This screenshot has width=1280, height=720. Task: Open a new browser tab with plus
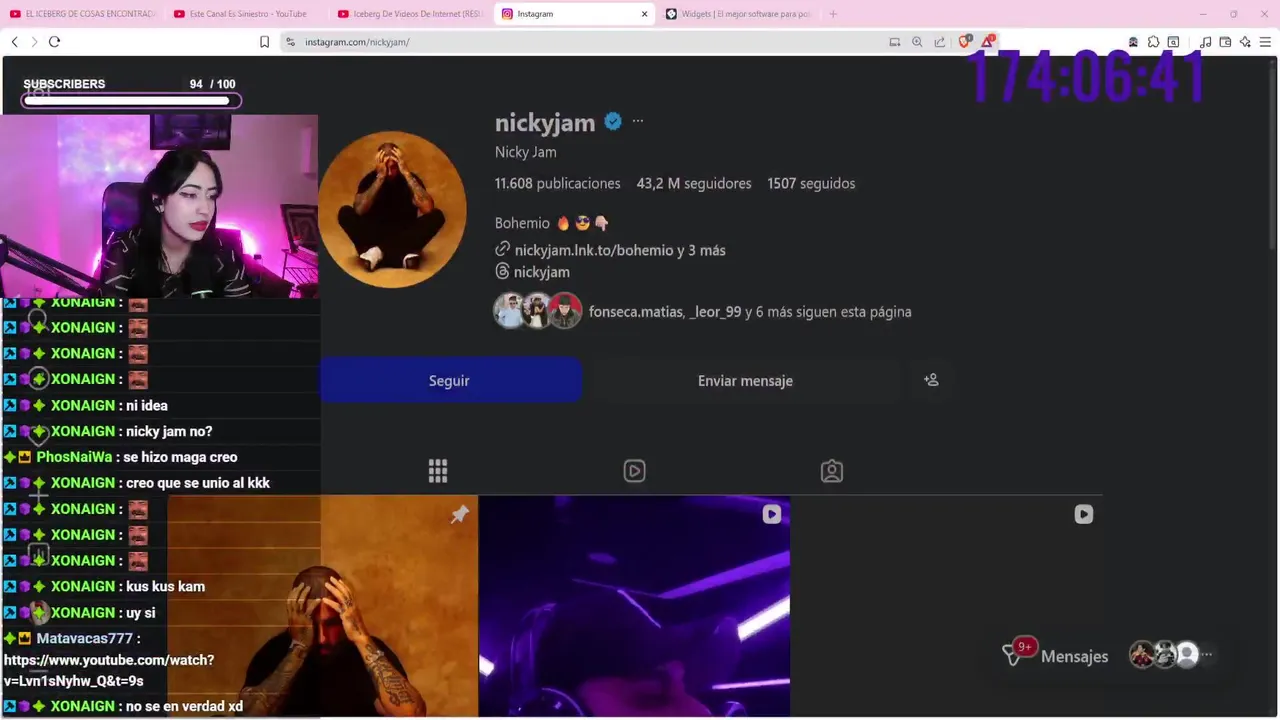[833, 14]
